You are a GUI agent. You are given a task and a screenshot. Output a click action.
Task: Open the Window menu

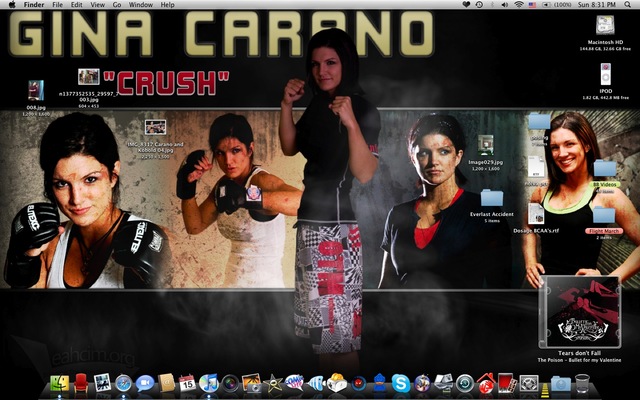pyautogui.click(x=140, y=5)
